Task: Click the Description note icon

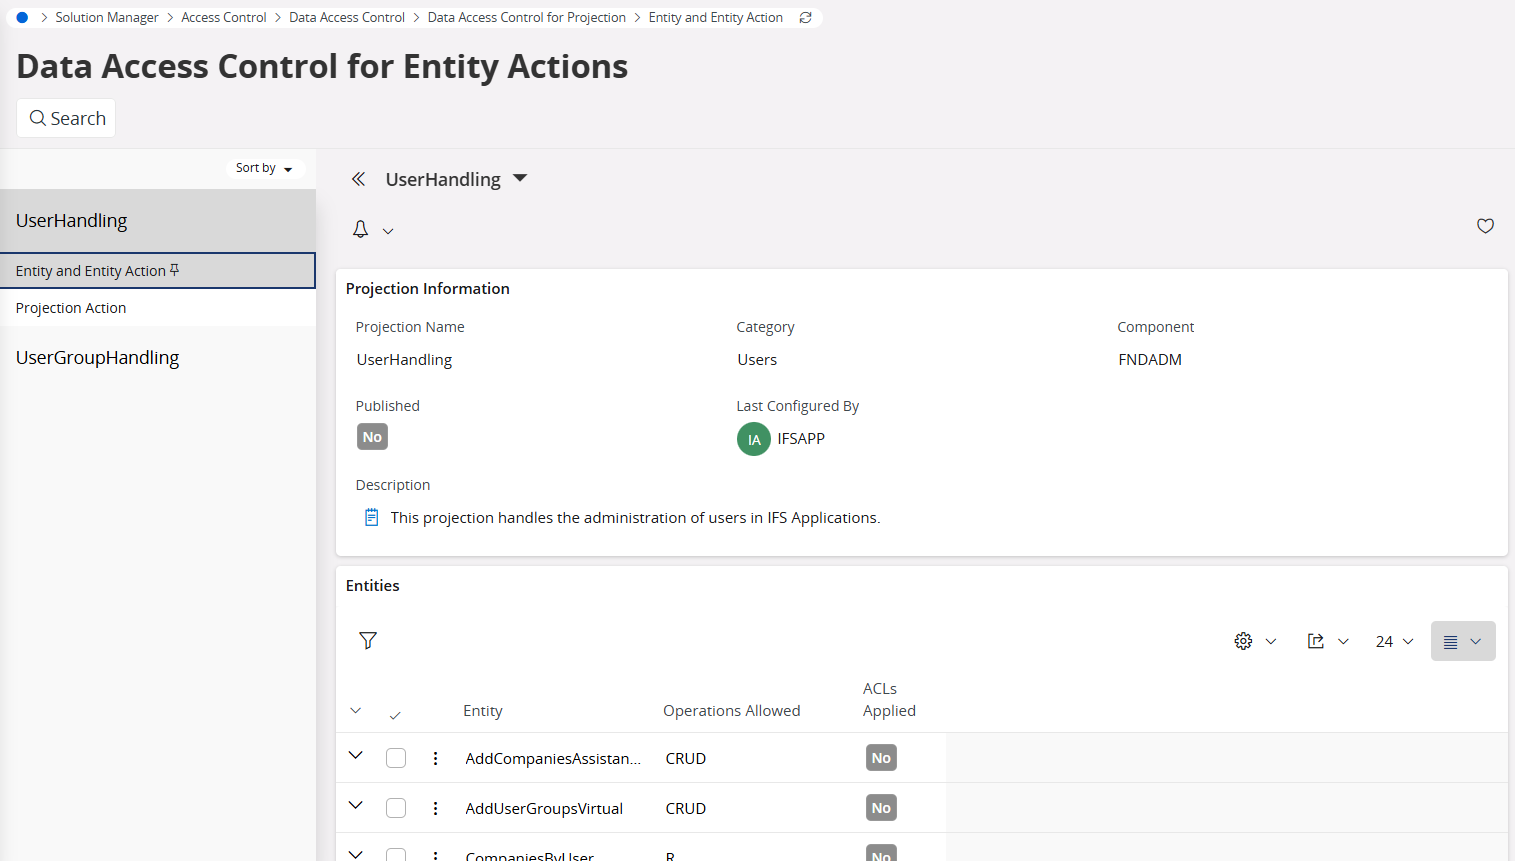Action: click(x=371, y=517)
